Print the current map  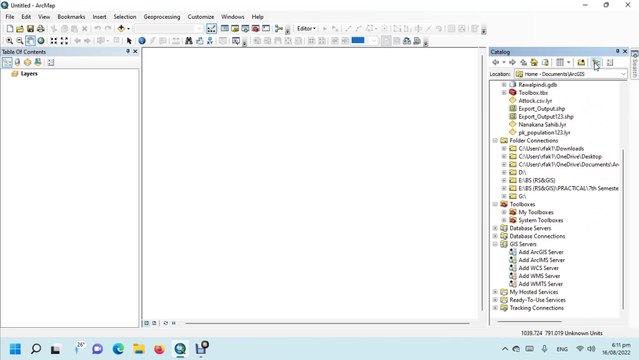(41, 29)
